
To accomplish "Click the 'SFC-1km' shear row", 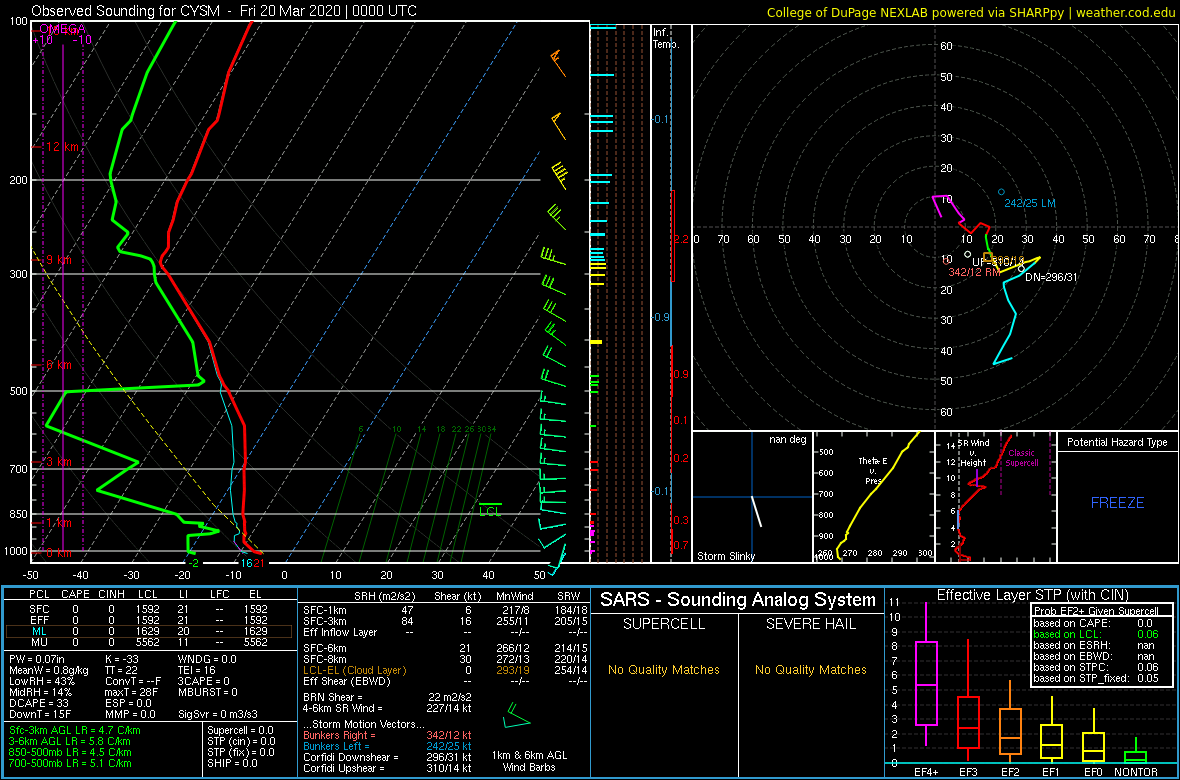I will [x=444, y=609].
